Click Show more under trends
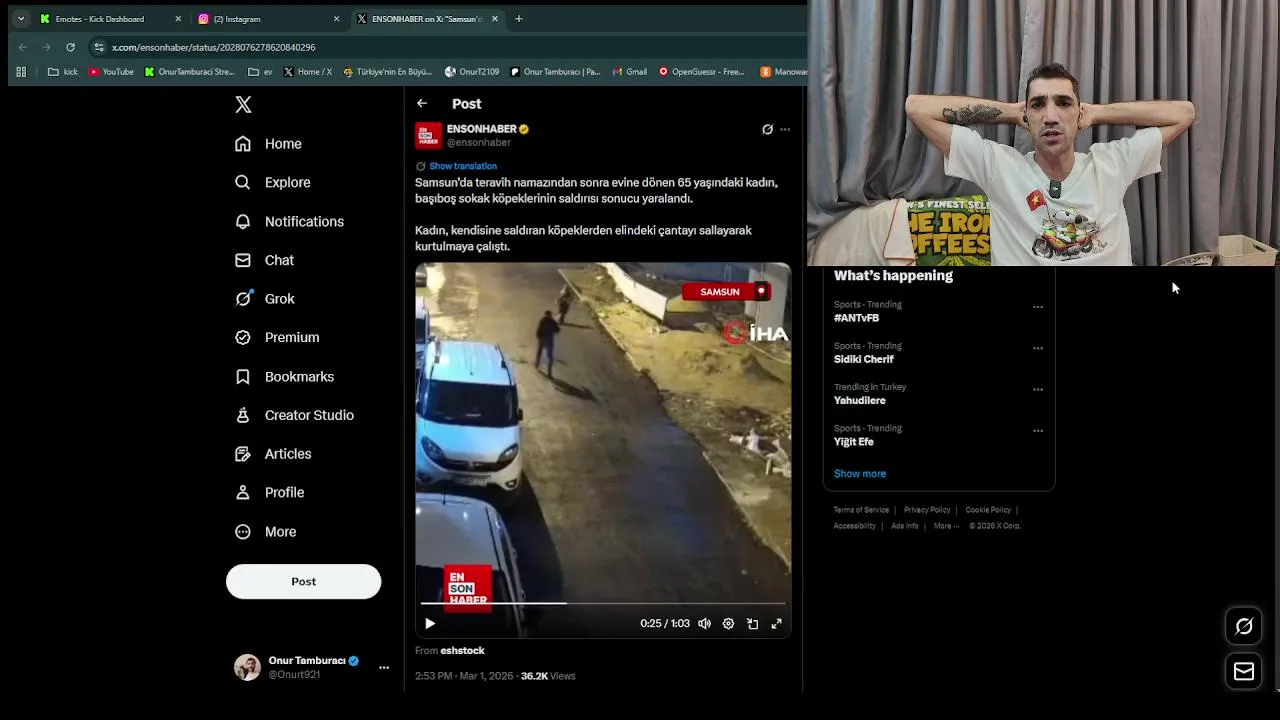The width and height of the screenshot is (1280, 720). pos(860,474)
